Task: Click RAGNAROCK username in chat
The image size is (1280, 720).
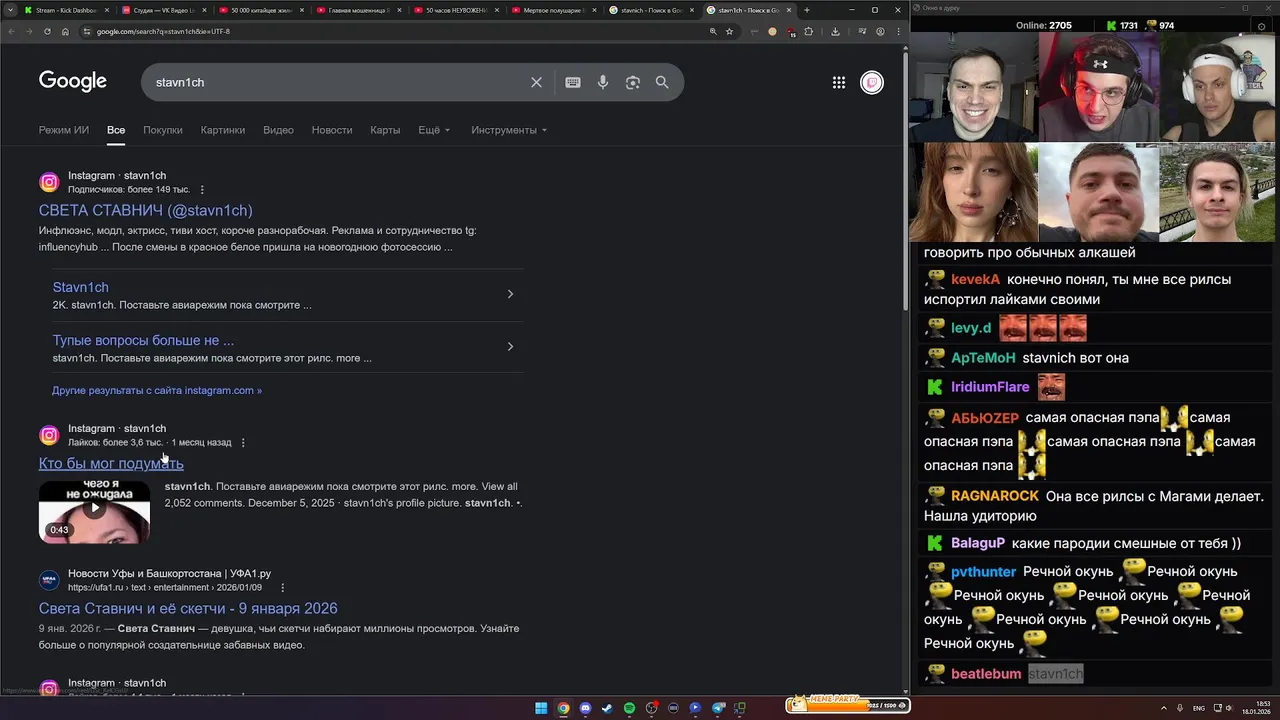Action: pyautogui.click(x=995, y=496)
